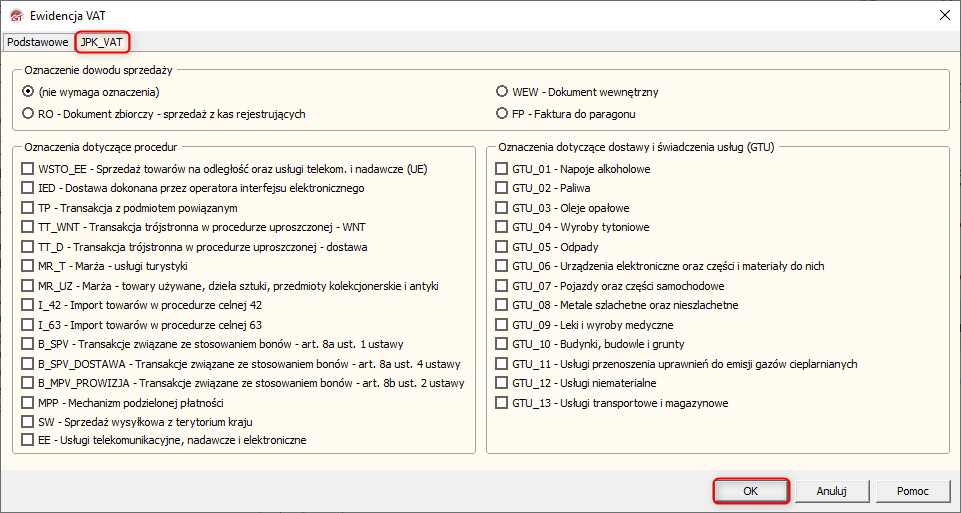Open the JPK_VAT tab
This screenshot has width=961, height=513.
click(104, 42)
